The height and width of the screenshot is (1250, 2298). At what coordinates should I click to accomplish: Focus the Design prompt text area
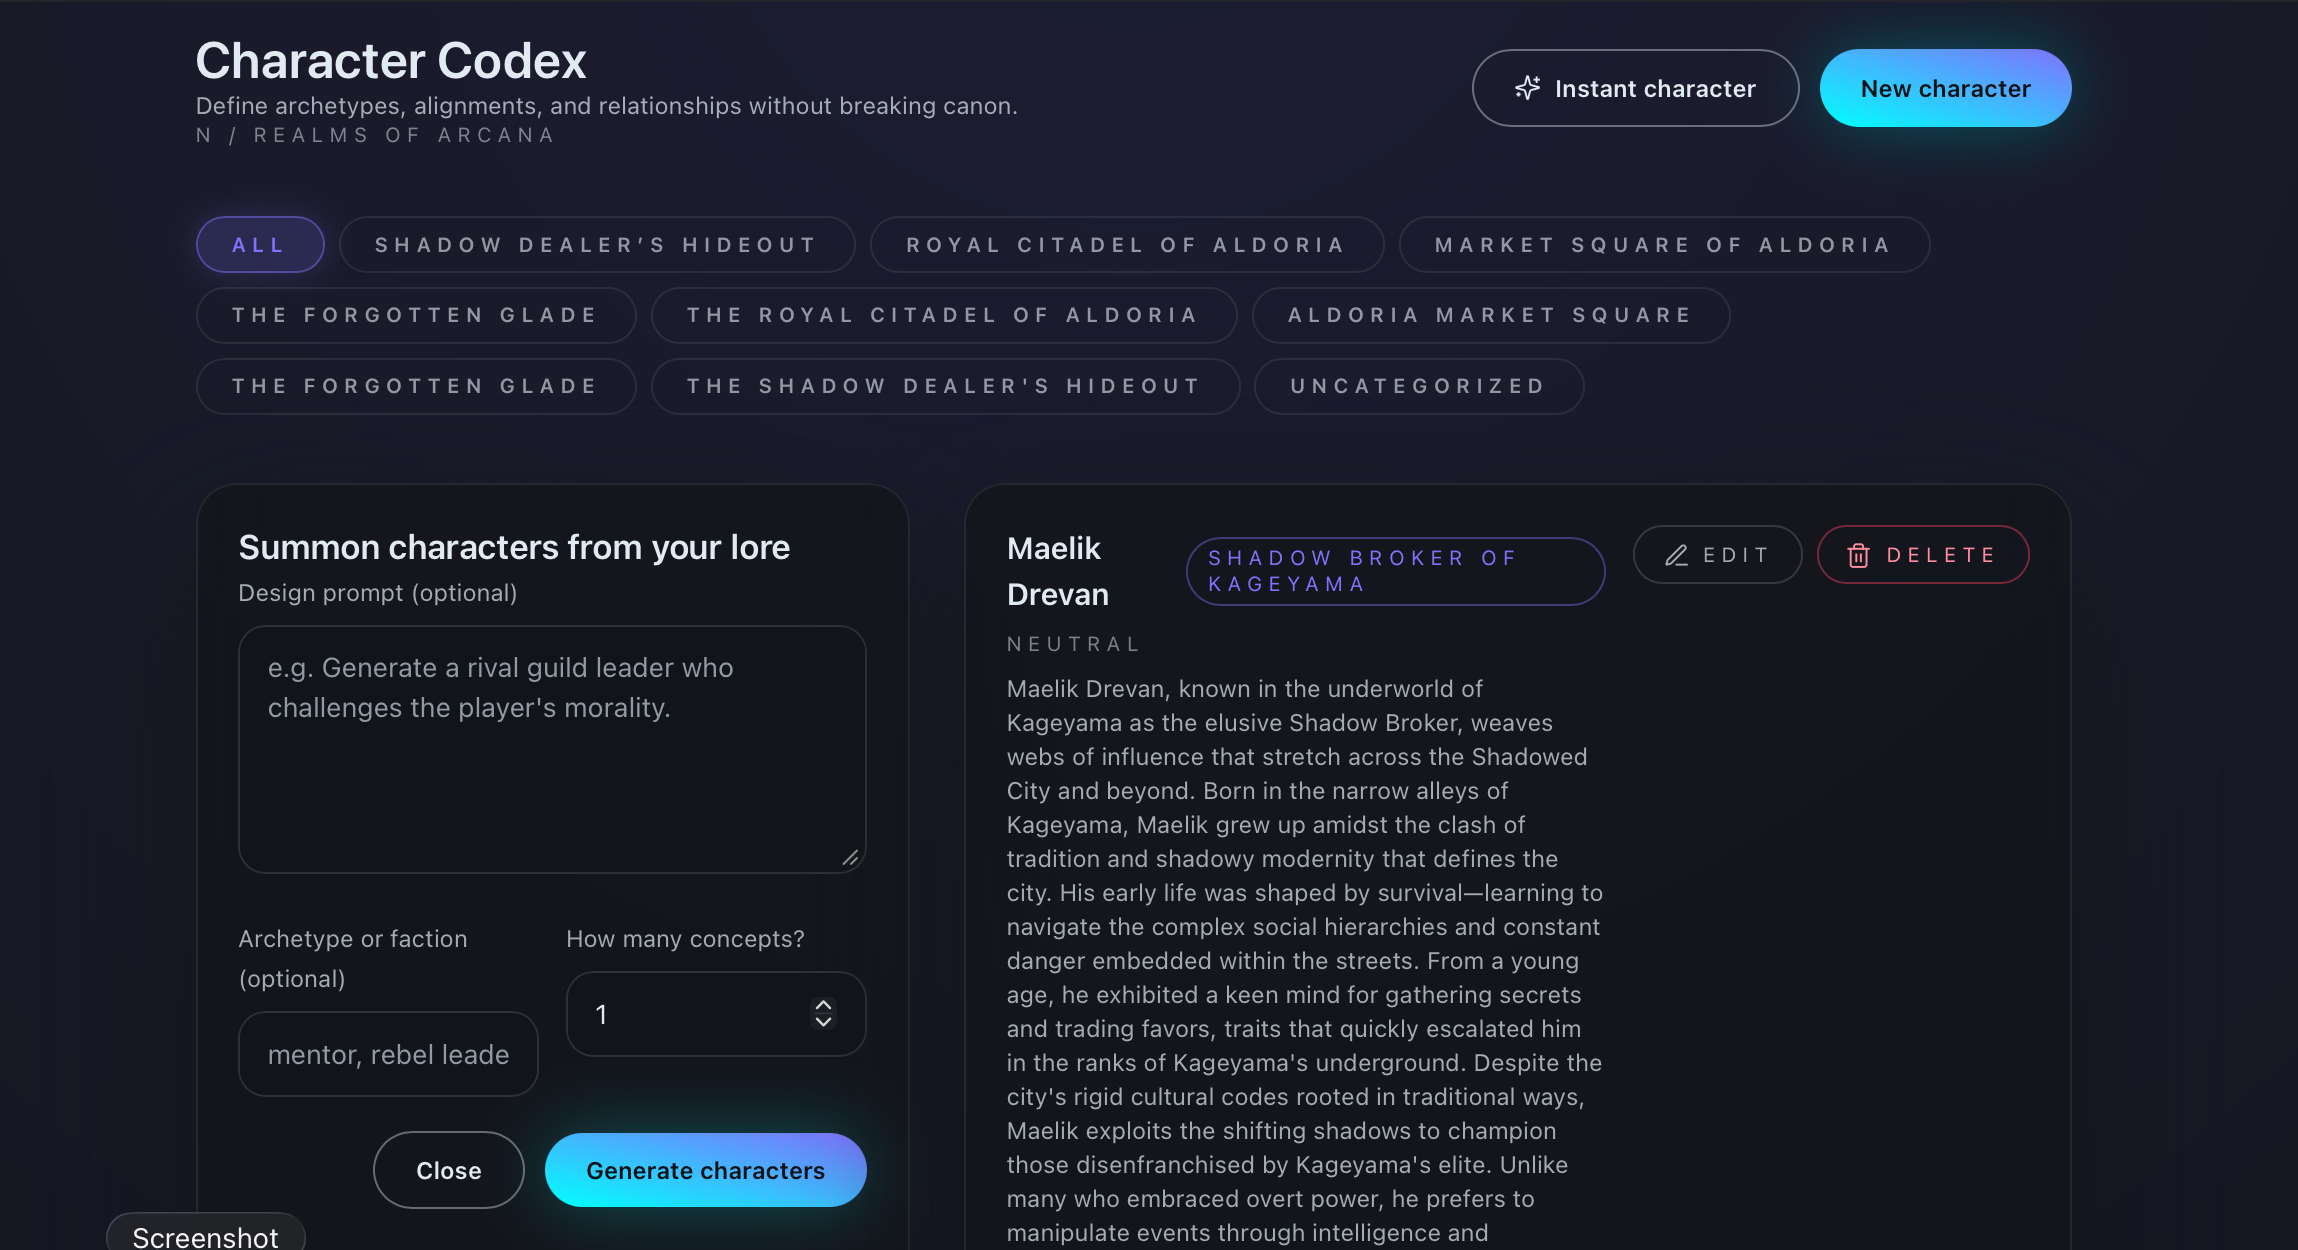(552, 749)
